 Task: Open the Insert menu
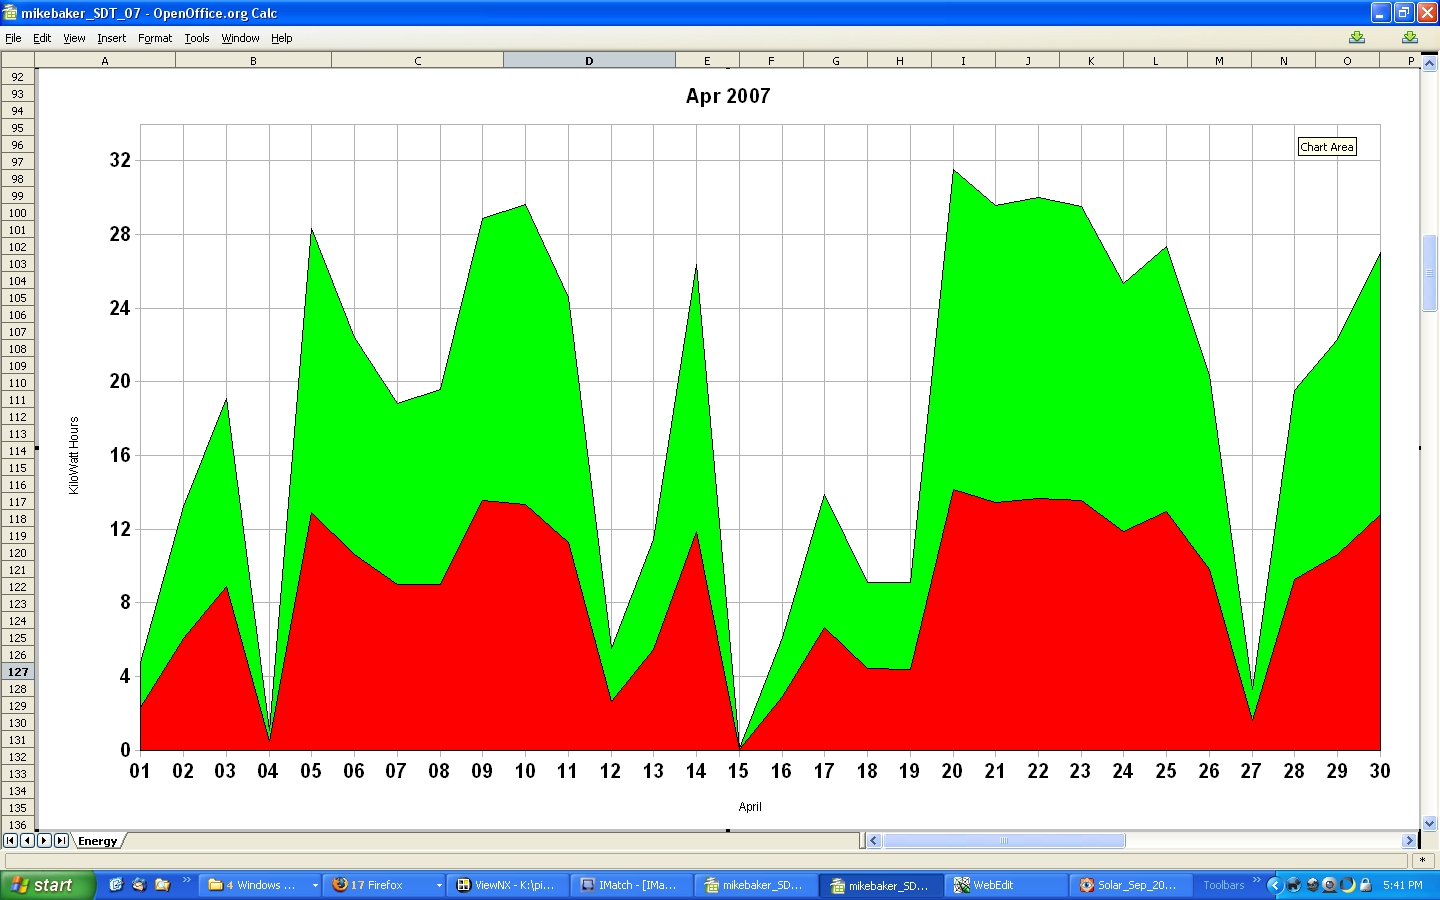[x=111, y=38]
